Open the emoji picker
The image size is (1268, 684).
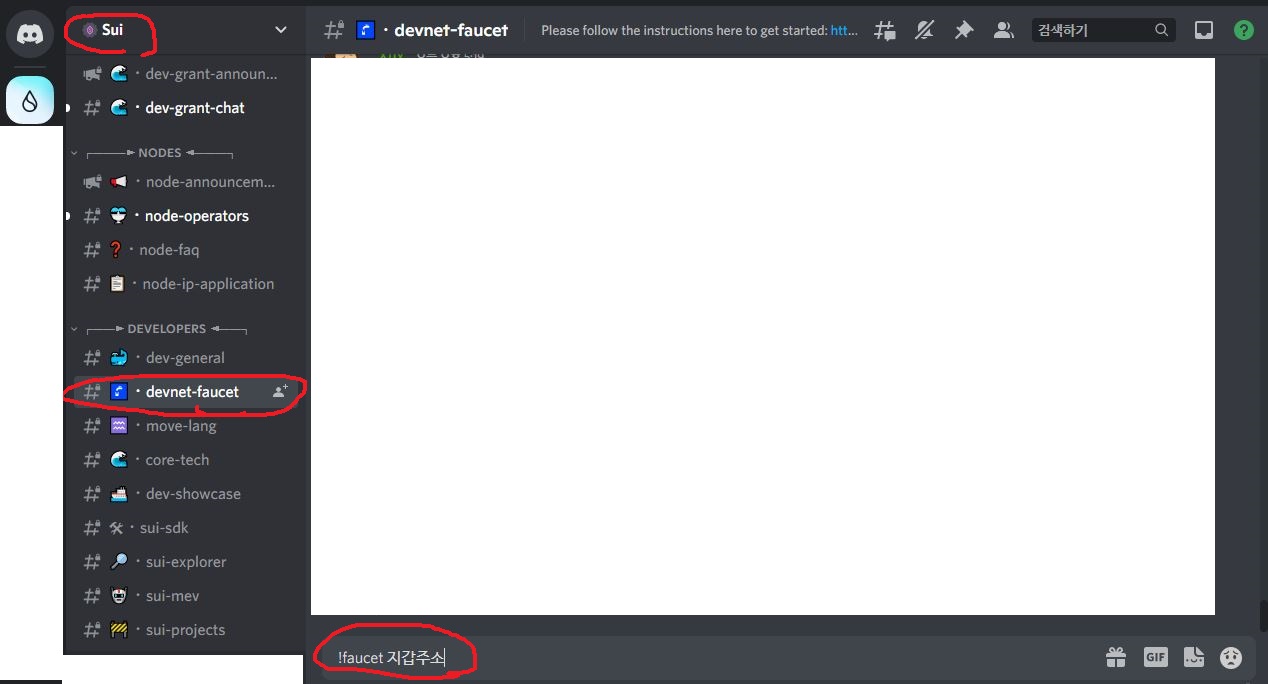(1231, 657)
